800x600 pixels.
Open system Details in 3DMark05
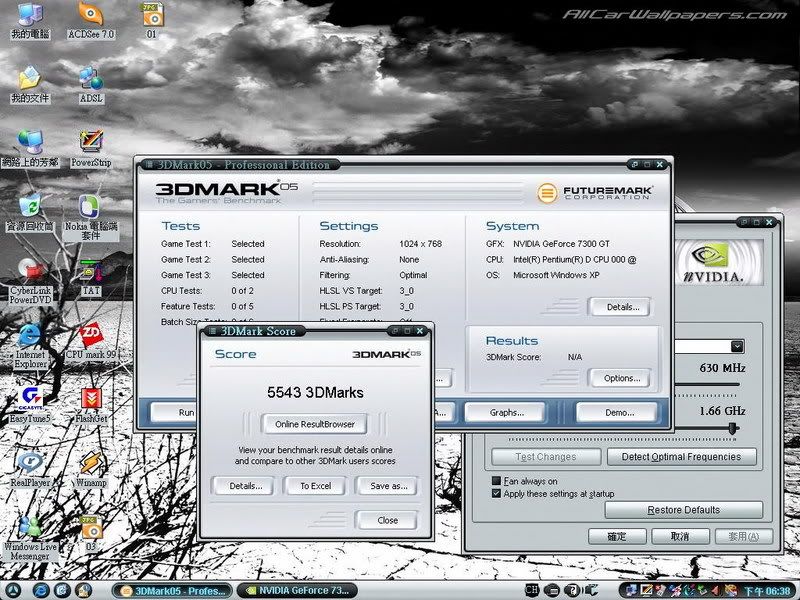pos(619,307)
